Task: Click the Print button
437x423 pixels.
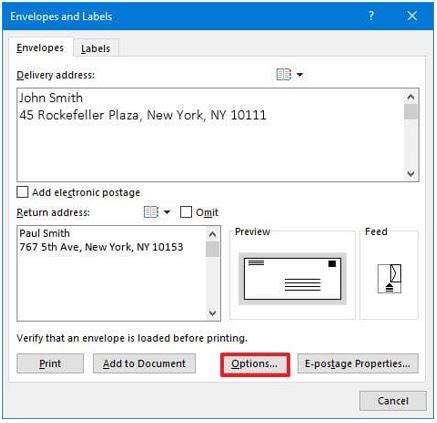Action: click(x=50, y=363)
